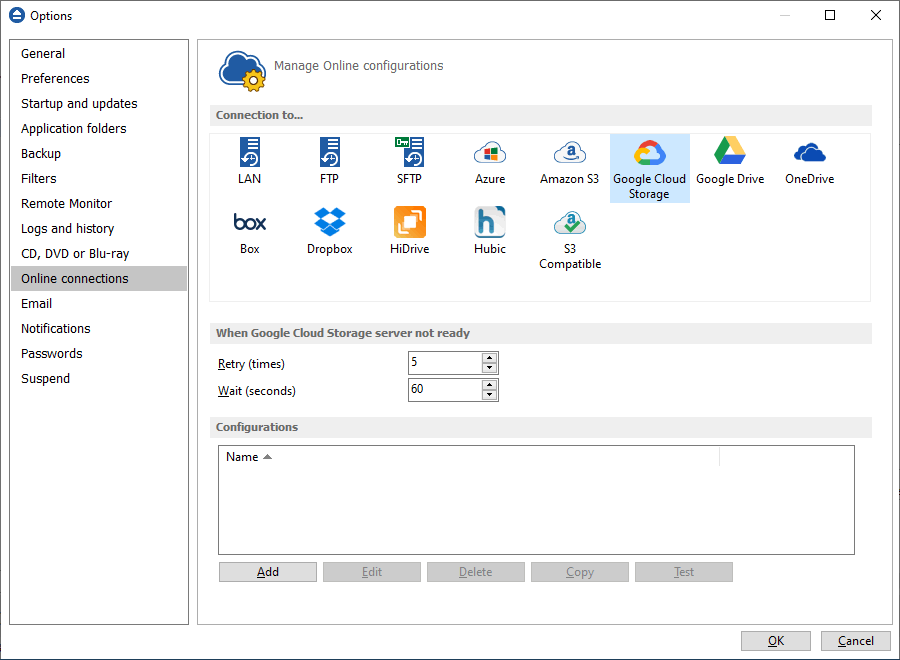Increase Retry times value
The height and width of the screenshot is (660, 900).
(489, 358)
